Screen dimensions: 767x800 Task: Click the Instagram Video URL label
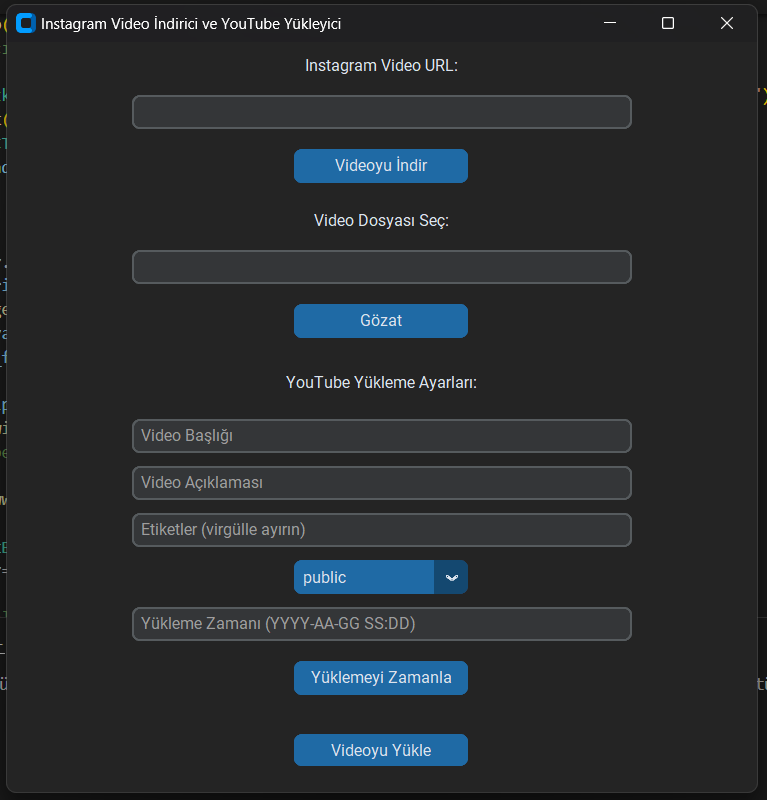[x=381, y=65]
